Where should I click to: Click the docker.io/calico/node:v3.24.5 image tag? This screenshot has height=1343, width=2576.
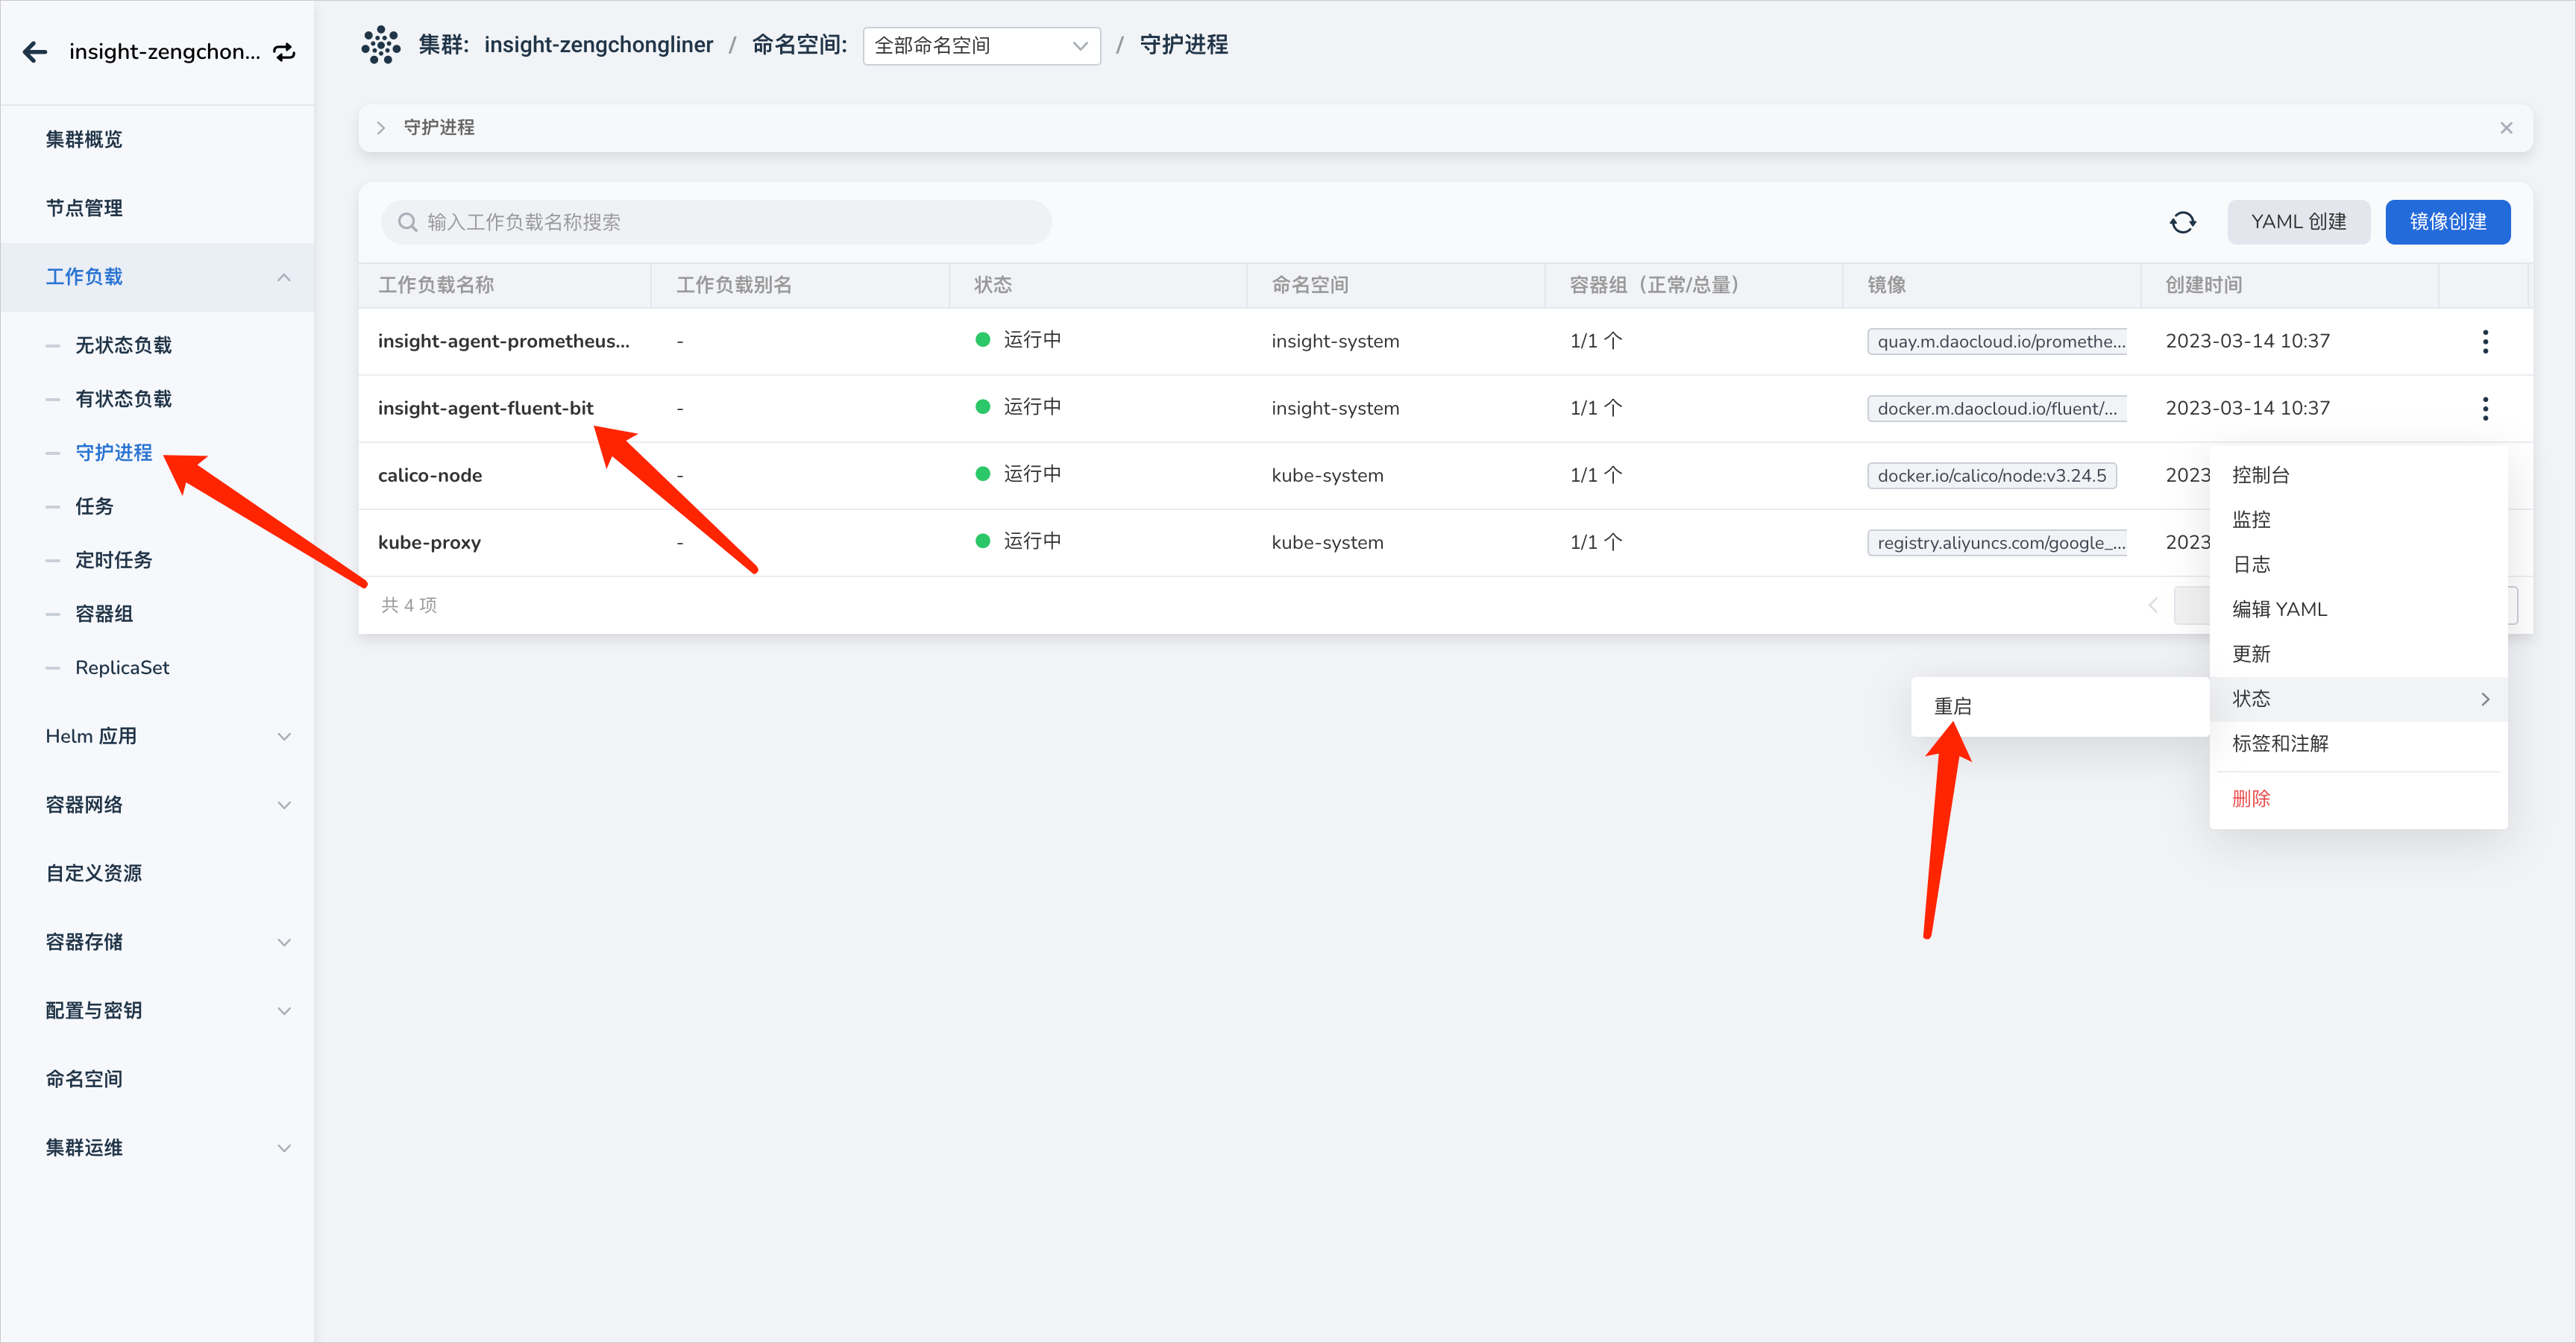click(x=1992, y=476)
